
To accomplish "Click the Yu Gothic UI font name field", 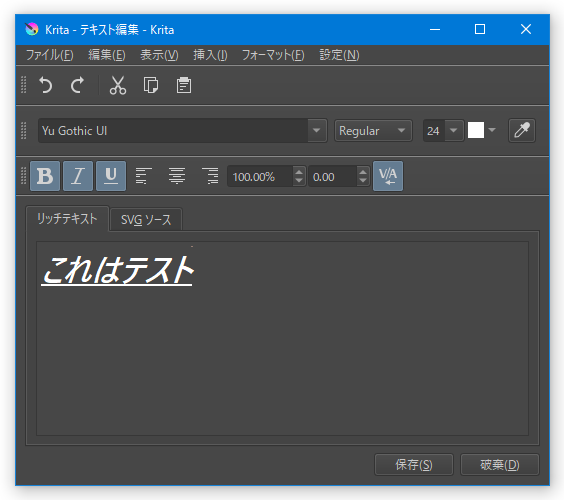I will (x=173, y=131).
